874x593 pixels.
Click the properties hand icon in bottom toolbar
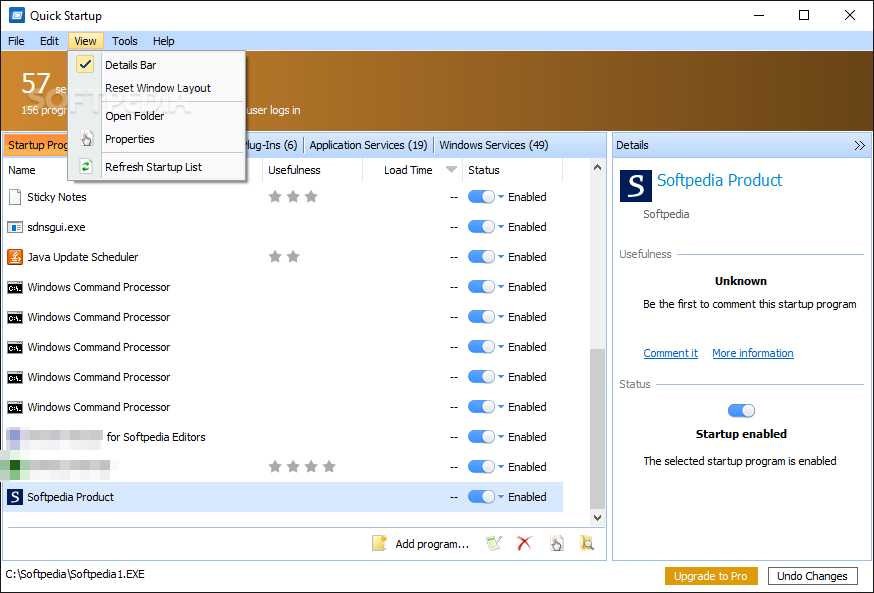point(556,543)
